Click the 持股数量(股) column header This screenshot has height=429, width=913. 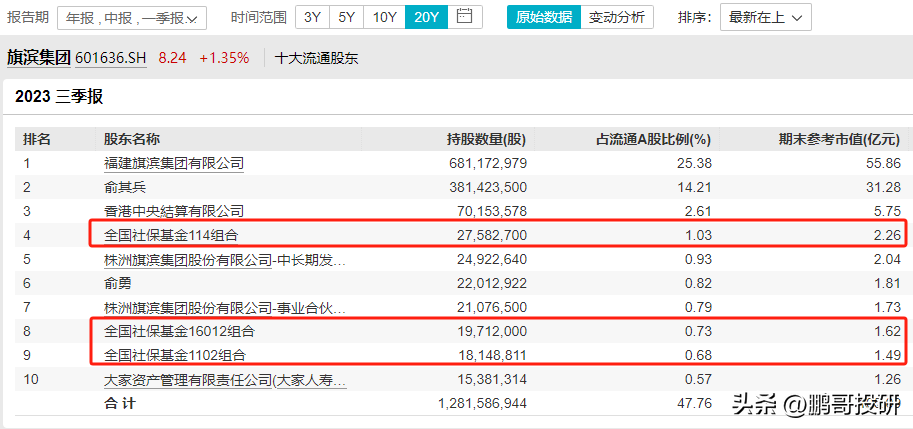[486, 139]
